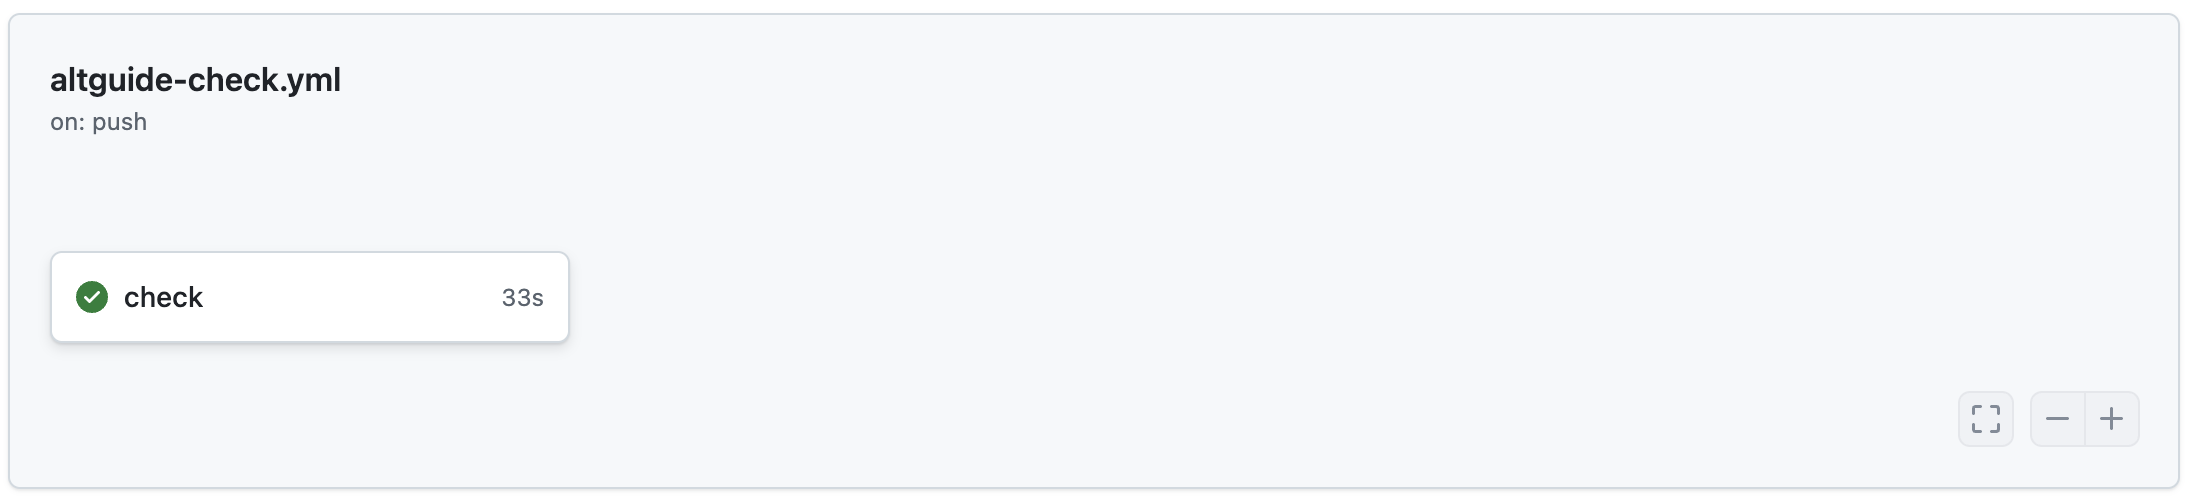The image size is (2202, 496).
Task: Hit the expand-to-fullscreen corner brackets icon
Action: (1985, 419)
